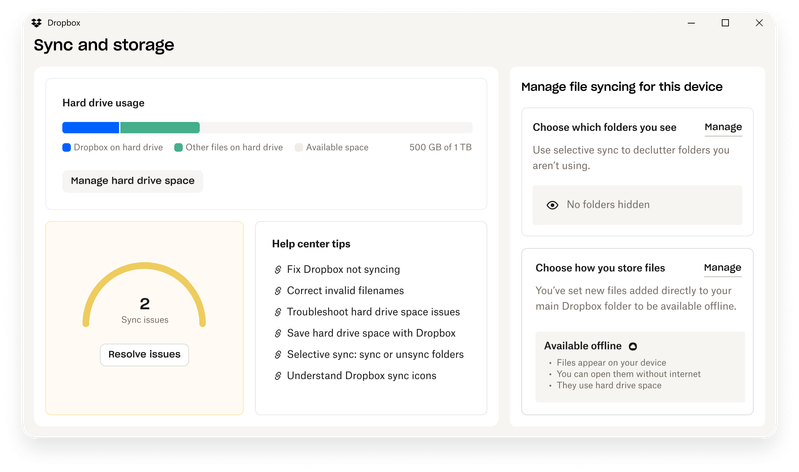This screenshot has width=799, height=472.
Task: Click the Available offline status indicator icon
Action: point(633,346)
